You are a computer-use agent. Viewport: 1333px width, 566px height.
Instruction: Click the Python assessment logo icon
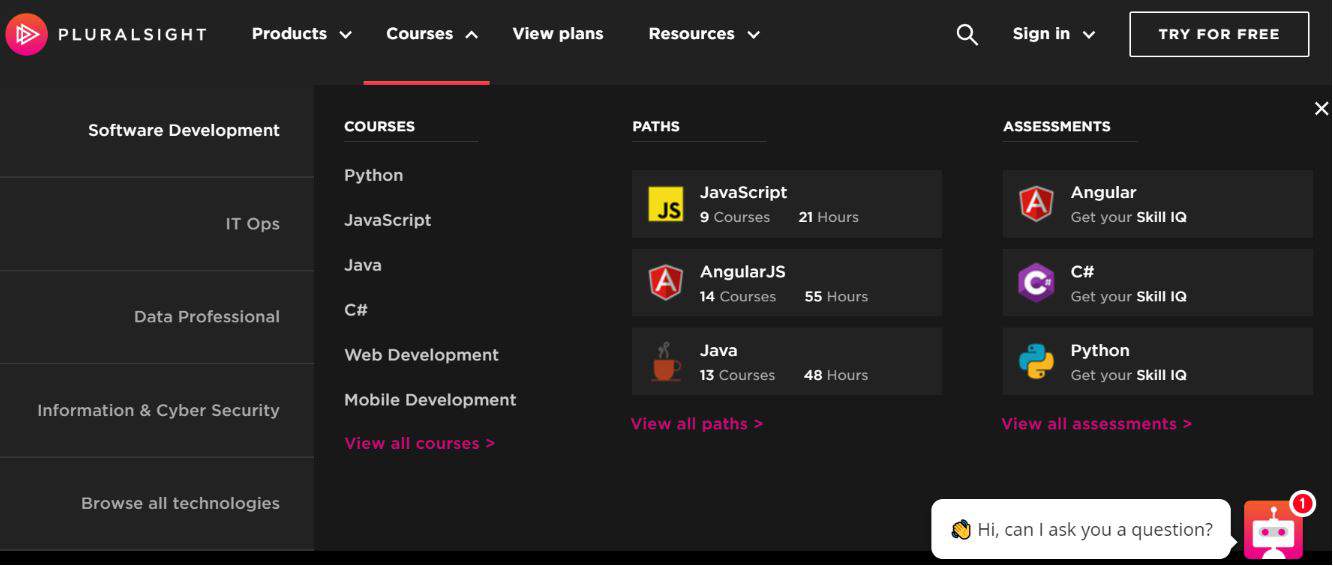tap(1036, 362)
